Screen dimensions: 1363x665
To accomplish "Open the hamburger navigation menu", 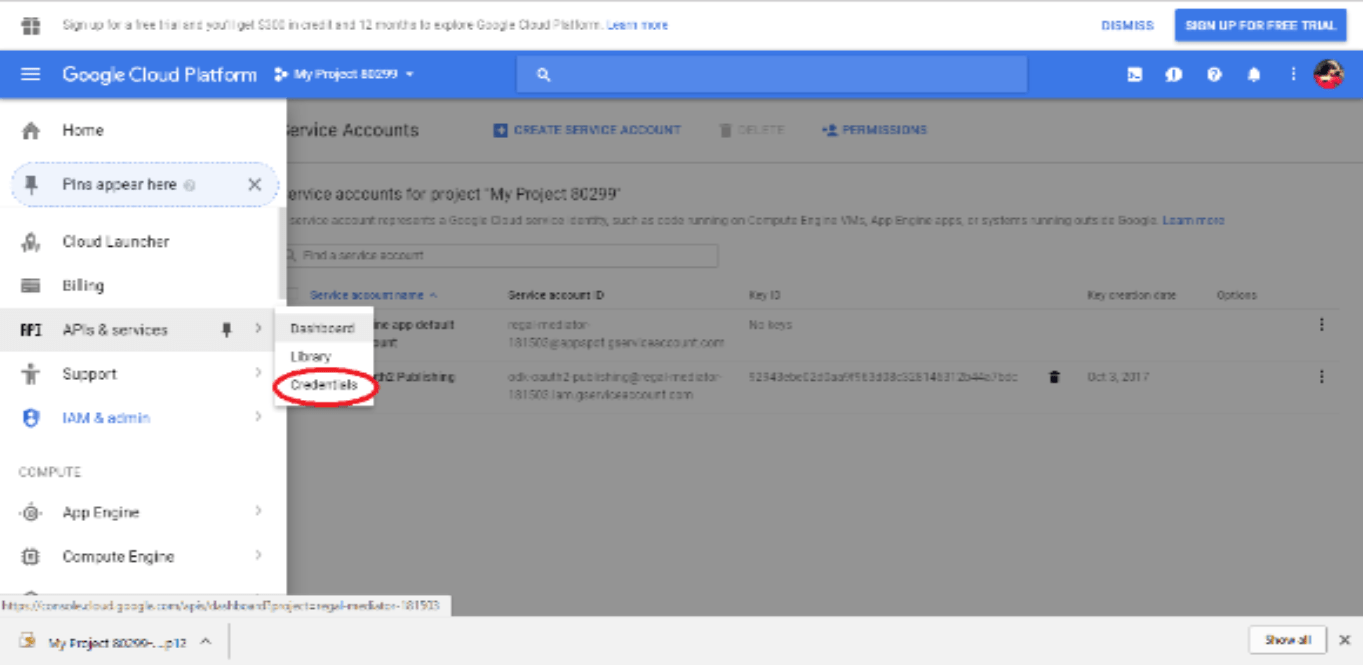I will coord(31,74).
